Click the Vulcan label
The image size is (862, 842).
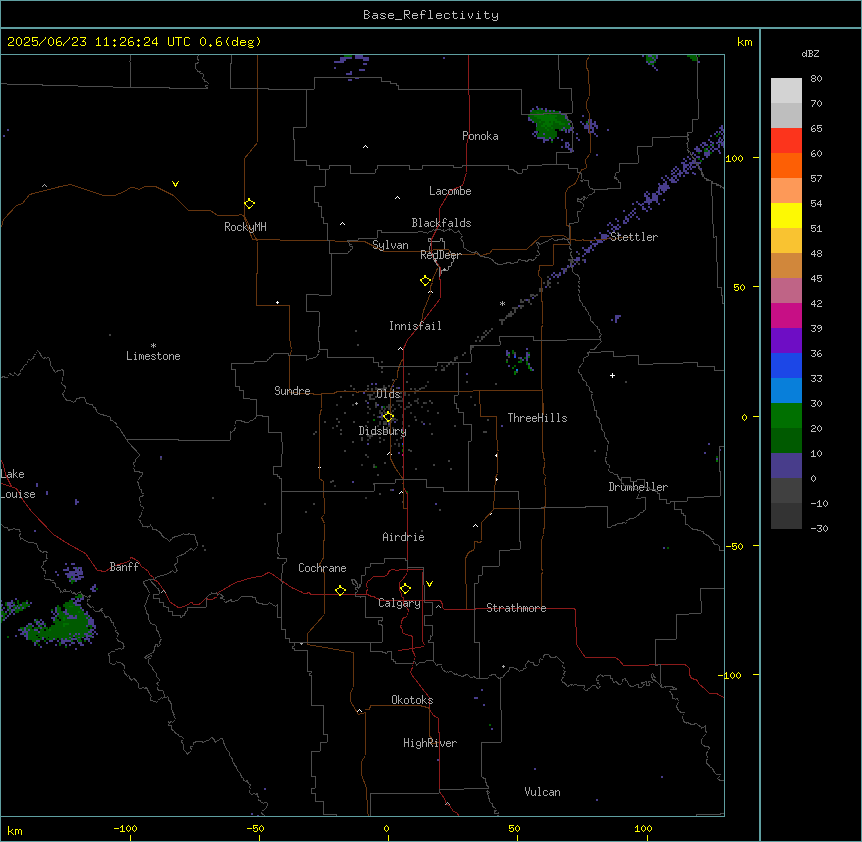coord(543,792)
